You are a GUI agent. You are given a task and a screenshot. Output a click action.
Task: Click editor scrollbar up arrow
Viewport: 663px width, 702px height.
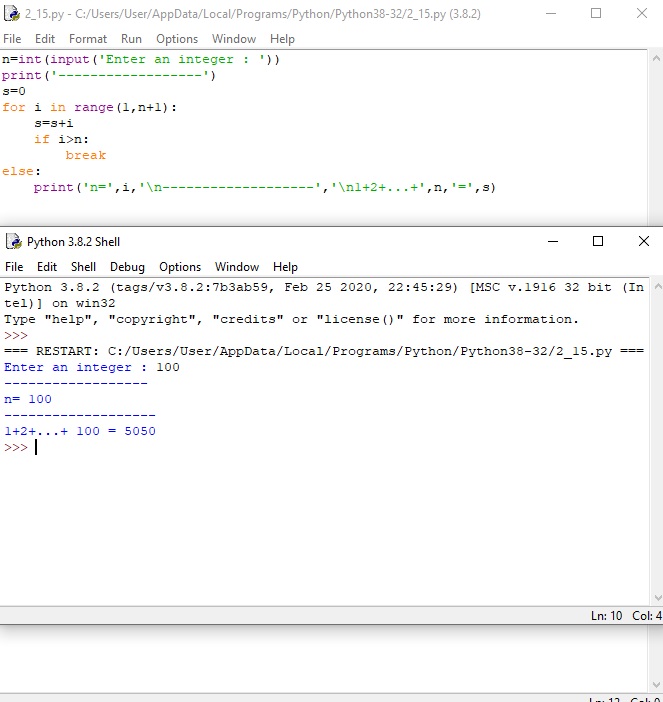point(656,58)
